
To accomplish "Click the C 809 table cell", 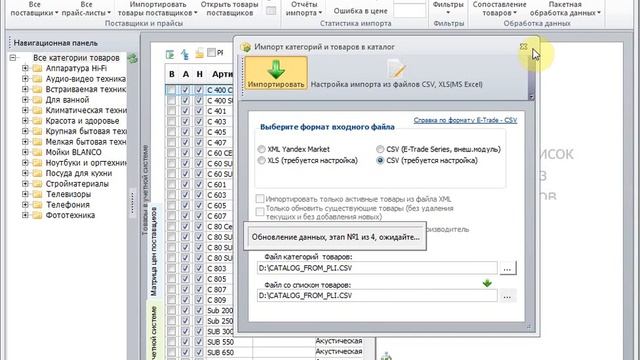I will [x=219, y=300].
